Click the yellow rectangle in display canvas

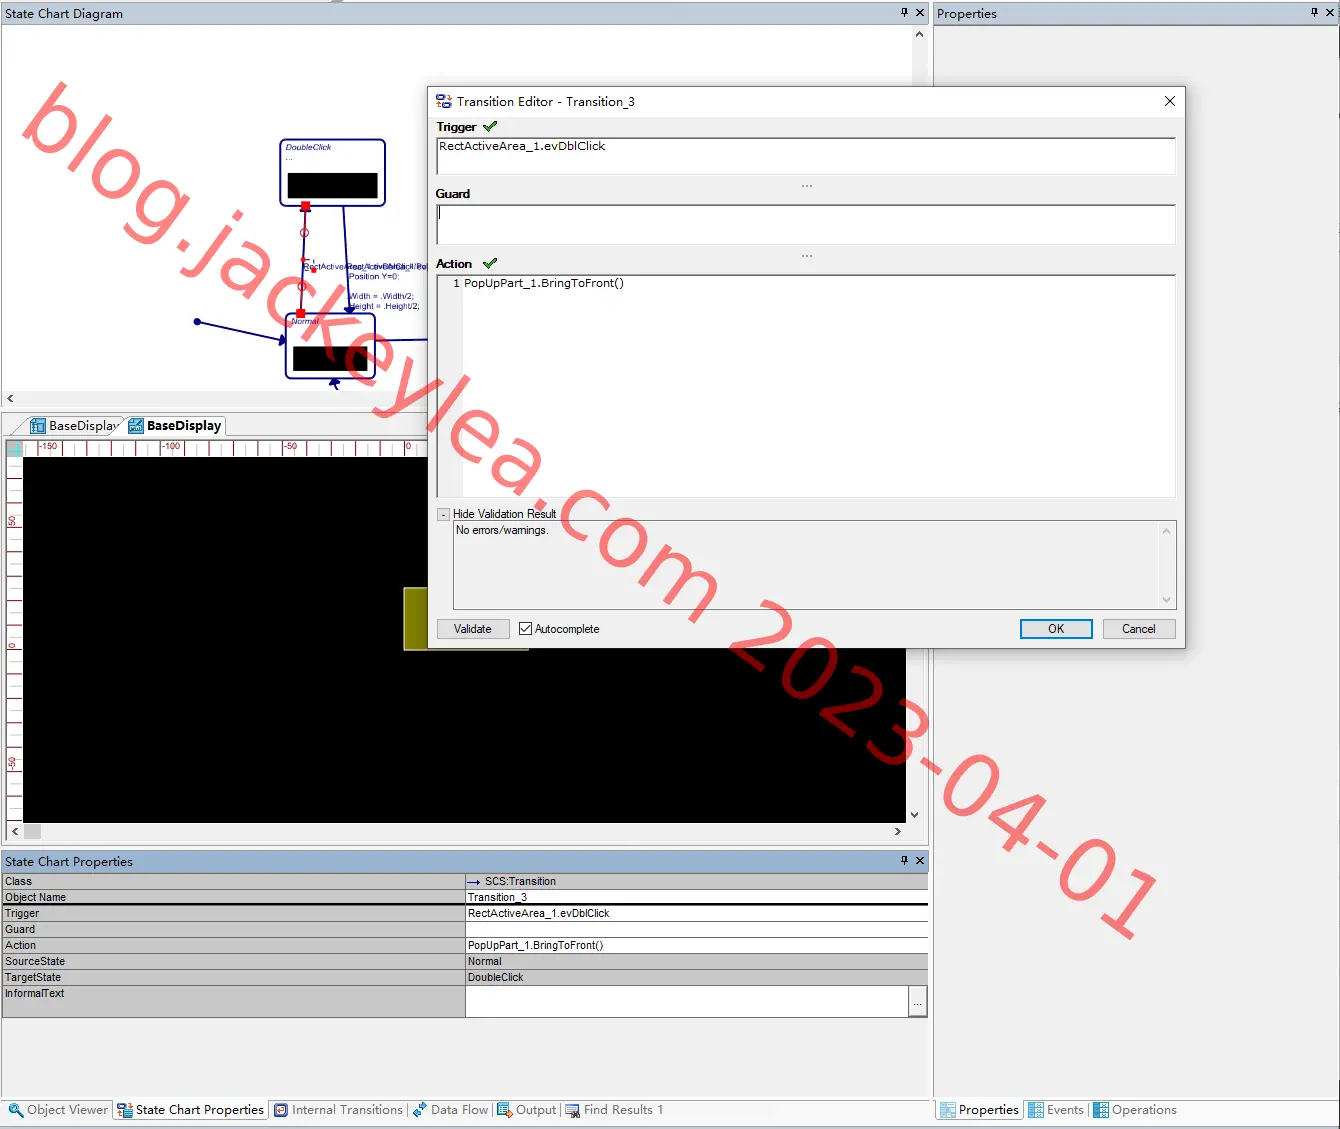coord(415,618)
